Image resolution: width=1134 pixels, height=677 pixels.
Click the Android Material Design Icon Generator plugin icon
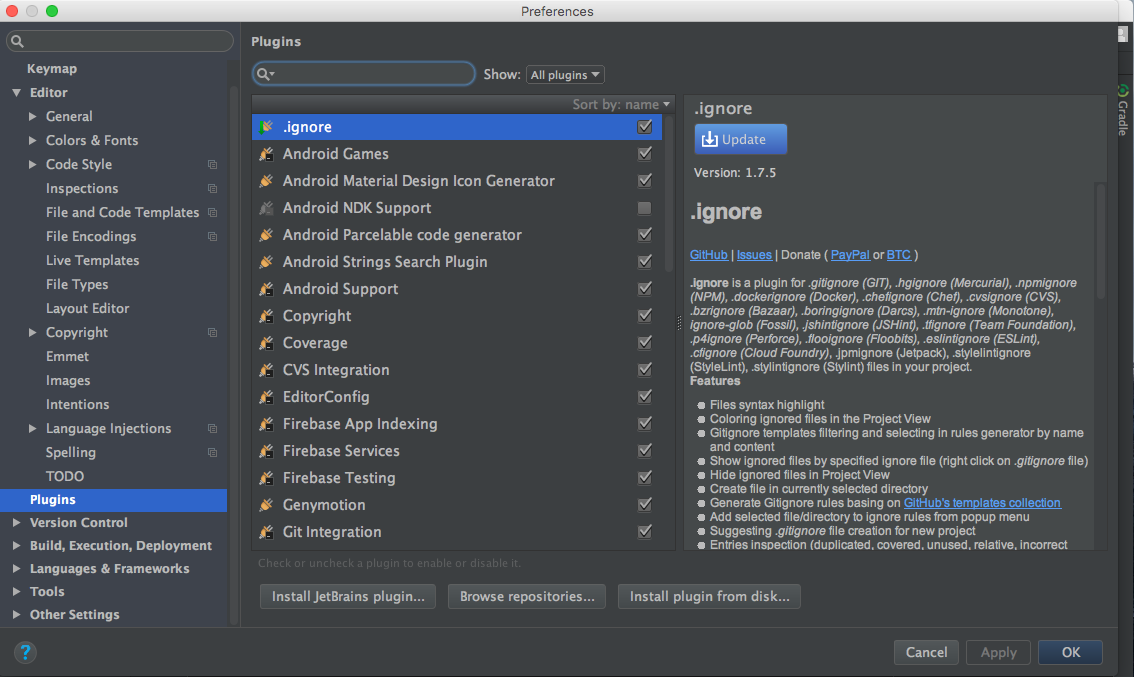(x=266, y=181)
